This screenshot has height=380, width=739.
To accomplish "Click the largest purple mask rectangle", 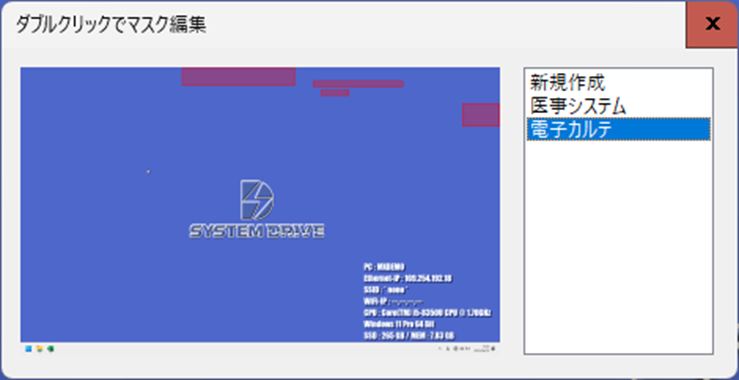I will click(x=238, y=77).
